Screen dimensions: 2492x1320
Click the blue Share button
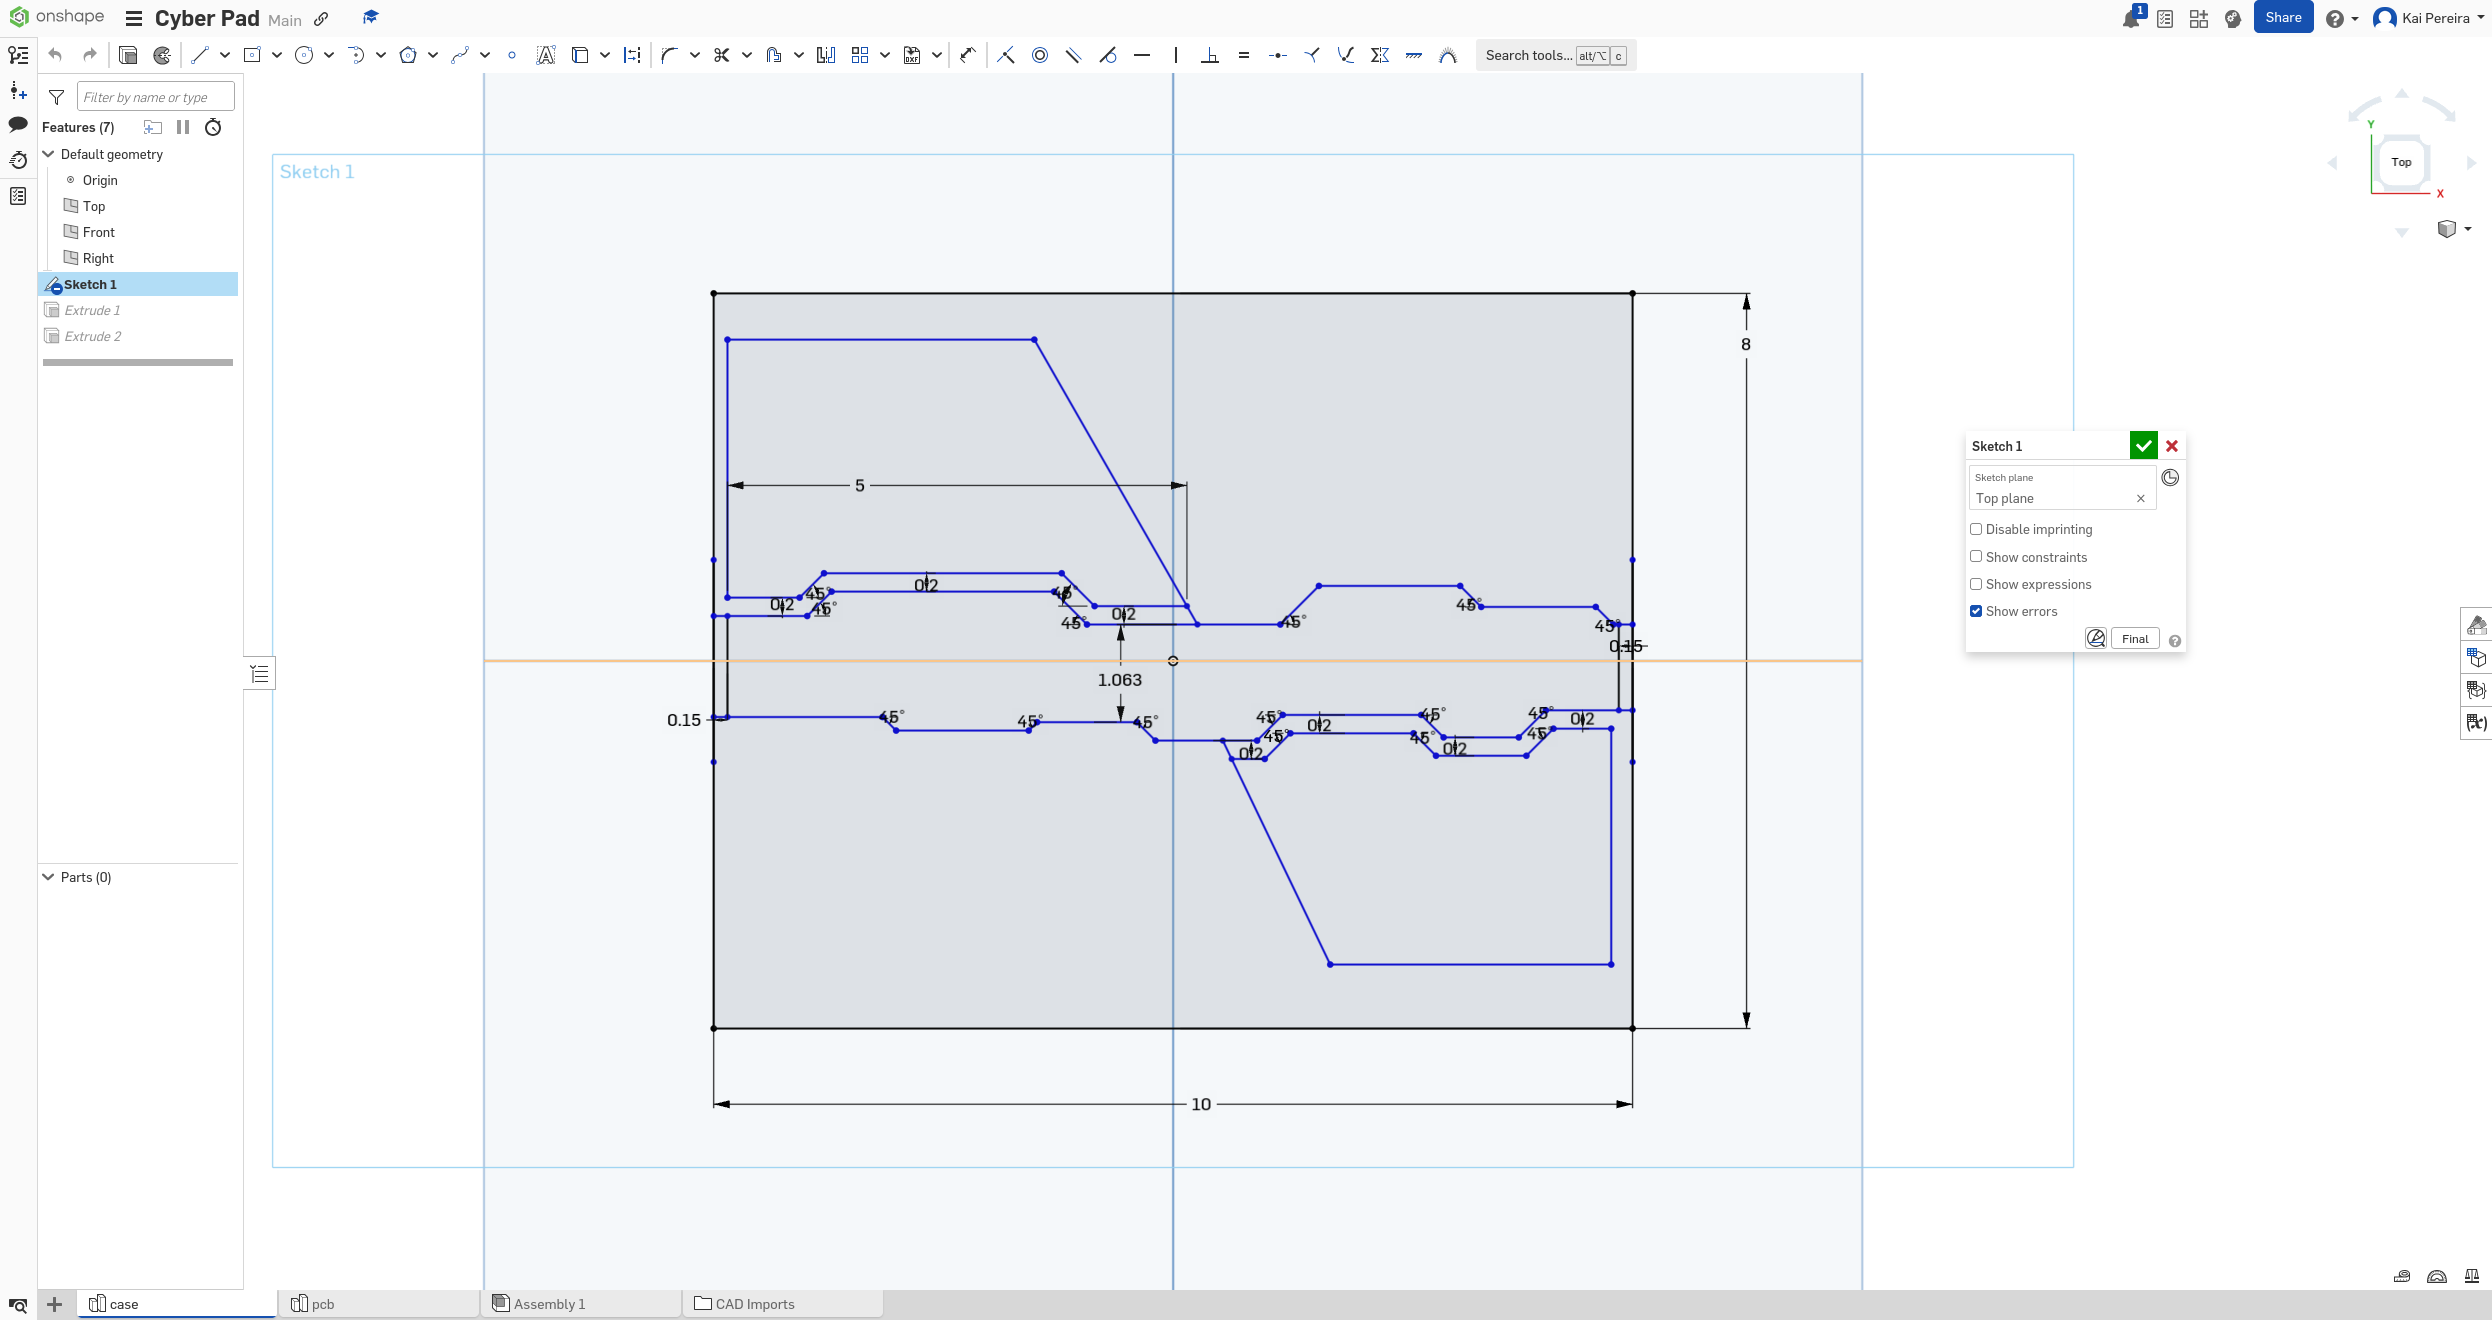[x=2283, y=18]
